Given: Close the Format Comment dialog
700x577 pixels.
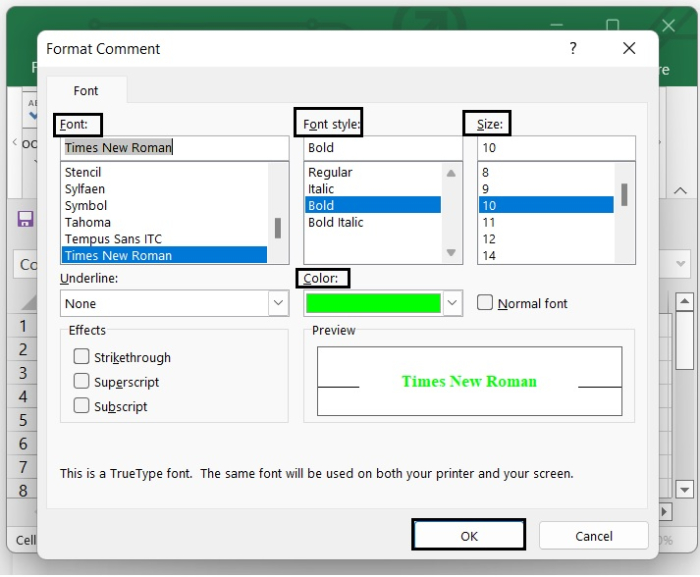Looking at the screenshot, I should pos(629,48).
